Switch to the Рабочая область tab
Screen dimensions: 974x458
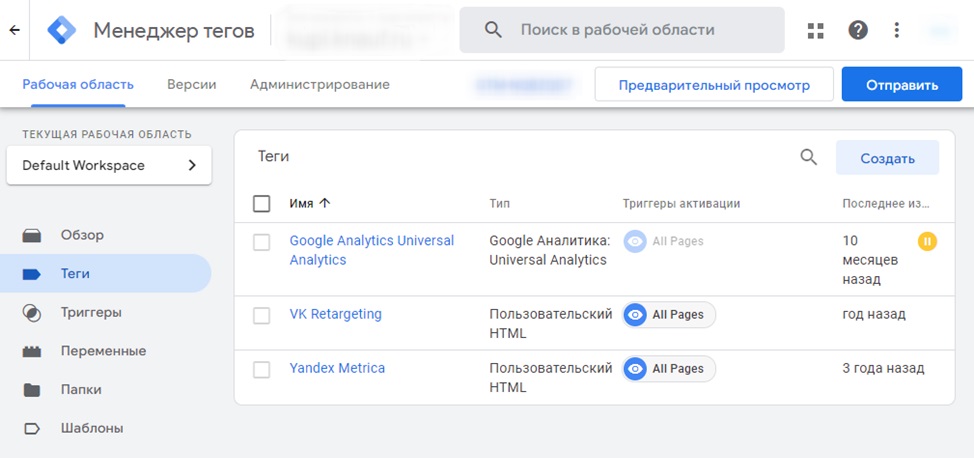tap(78, 85)
